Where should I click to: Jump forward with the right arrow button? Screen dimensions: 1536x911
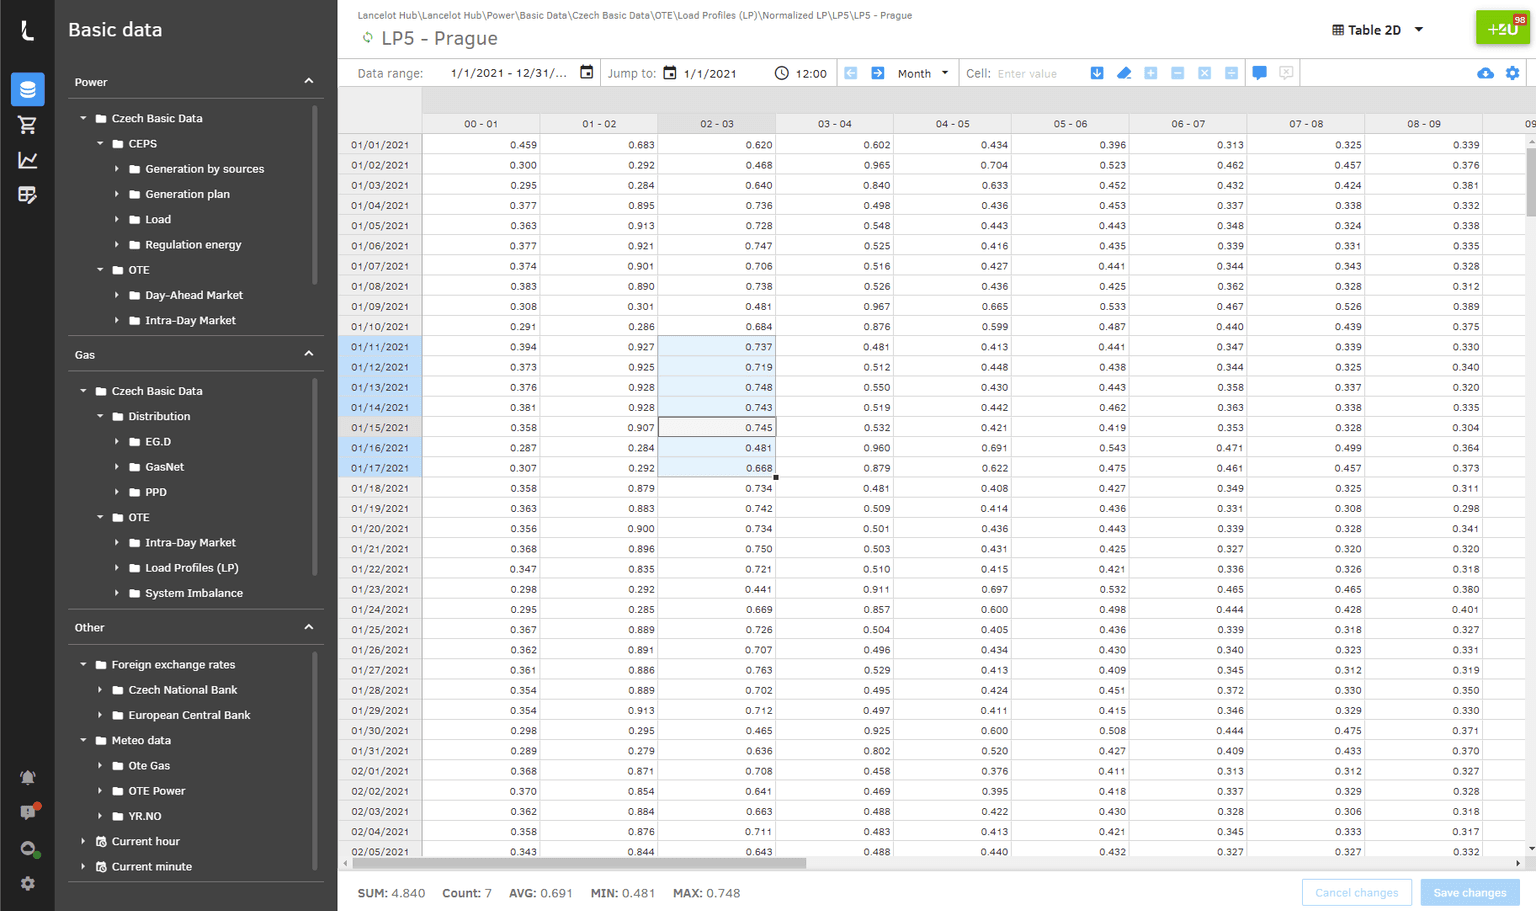pos(877,73)
